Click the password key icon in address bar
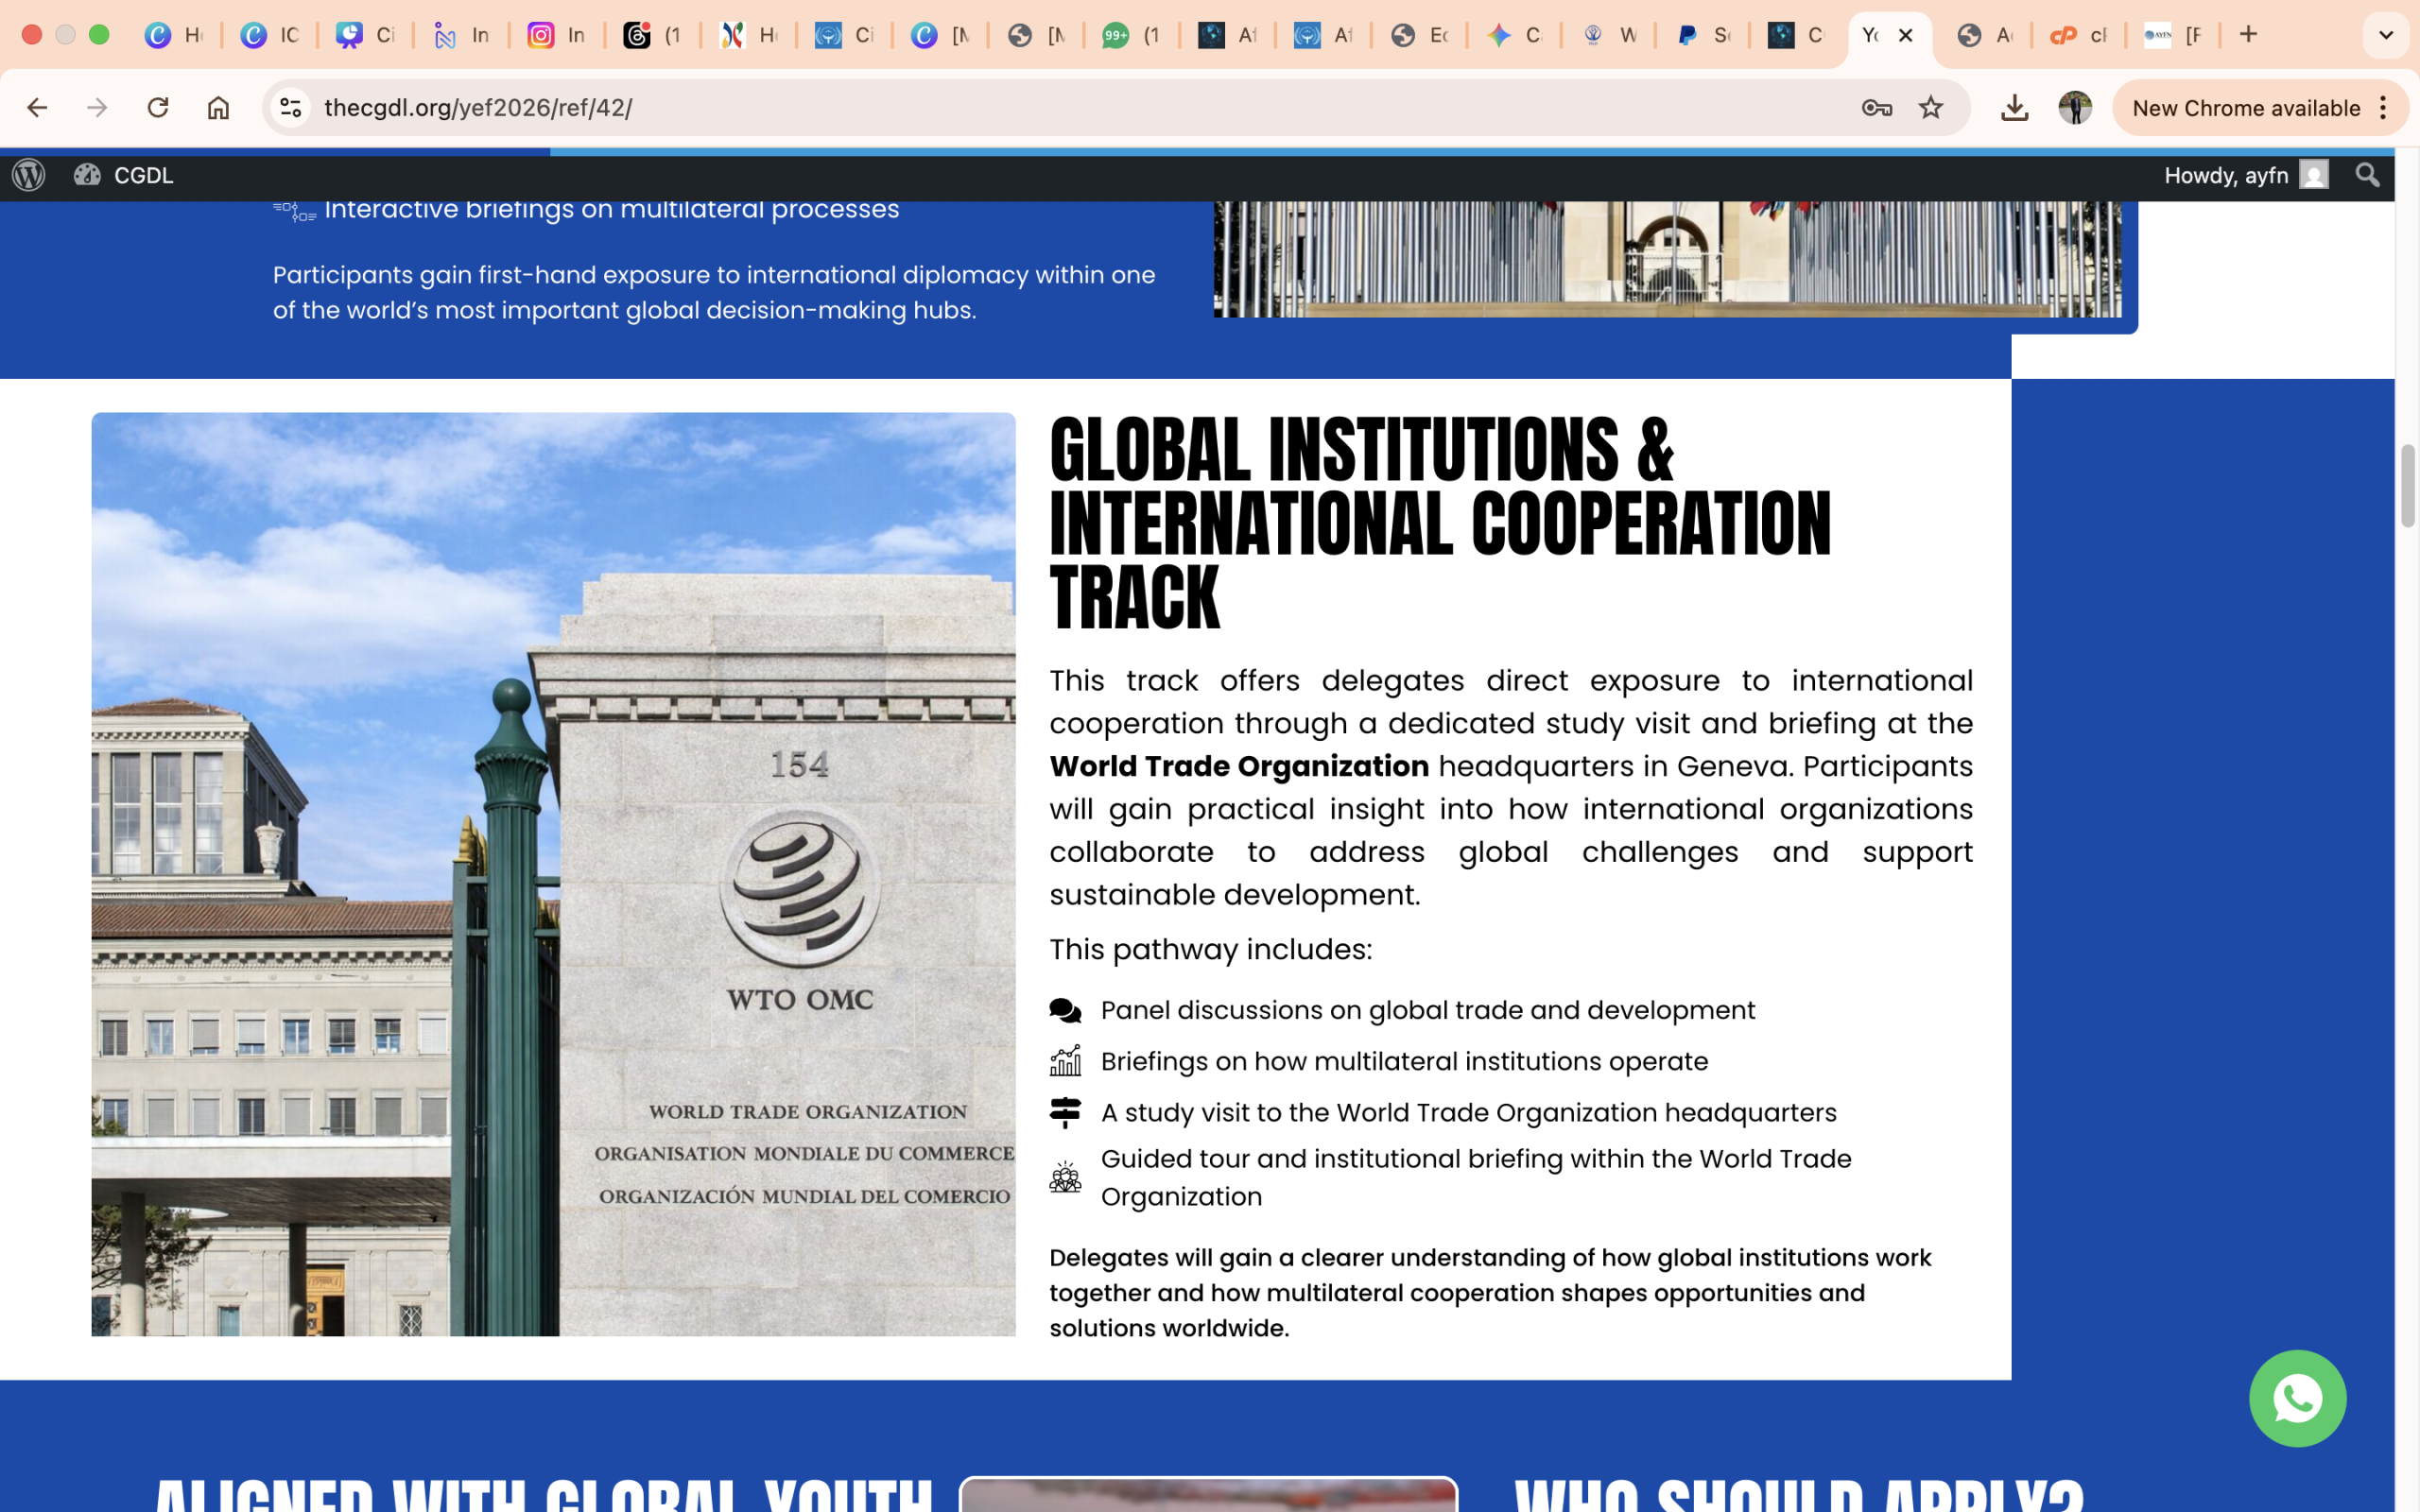The image size is (2420, 1512). (1876, 108)
